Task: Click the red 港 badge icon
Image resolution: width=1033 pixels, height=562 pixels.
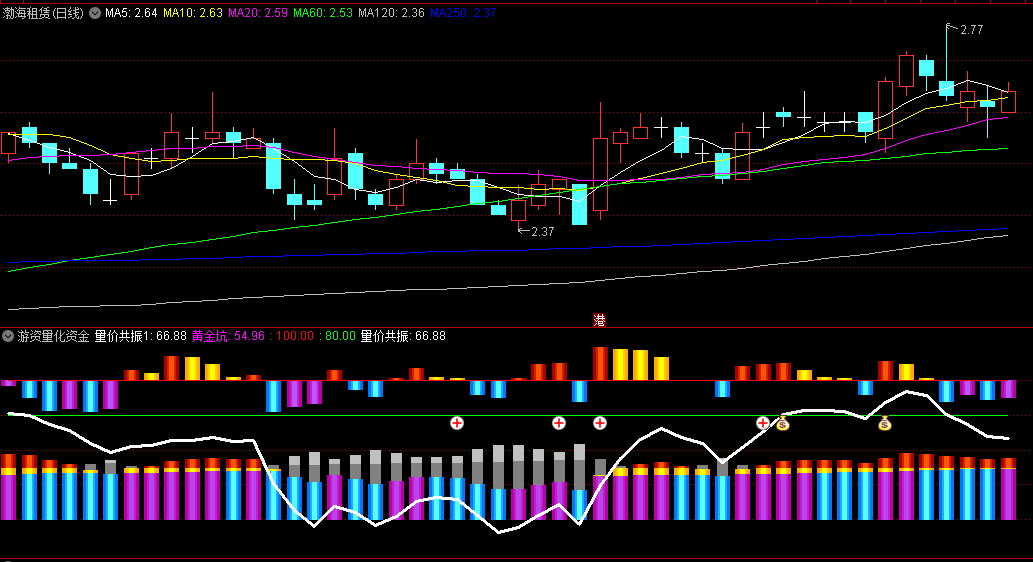Action: click(600, 320)
